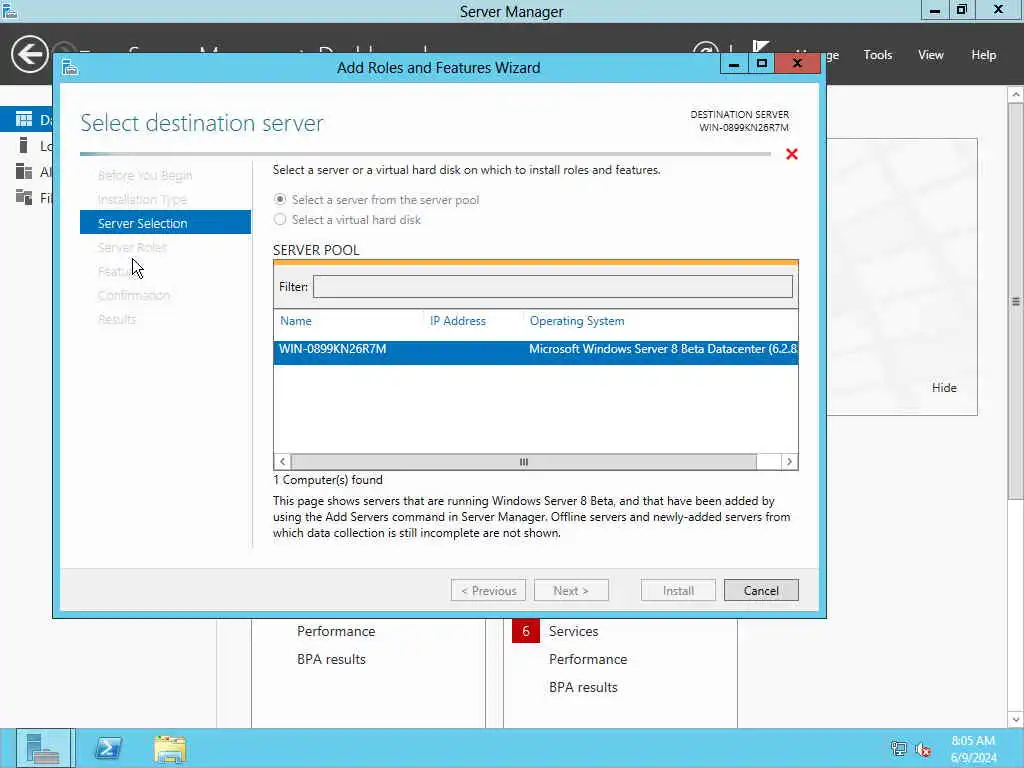Sort server pool by Operating System column

577,321
